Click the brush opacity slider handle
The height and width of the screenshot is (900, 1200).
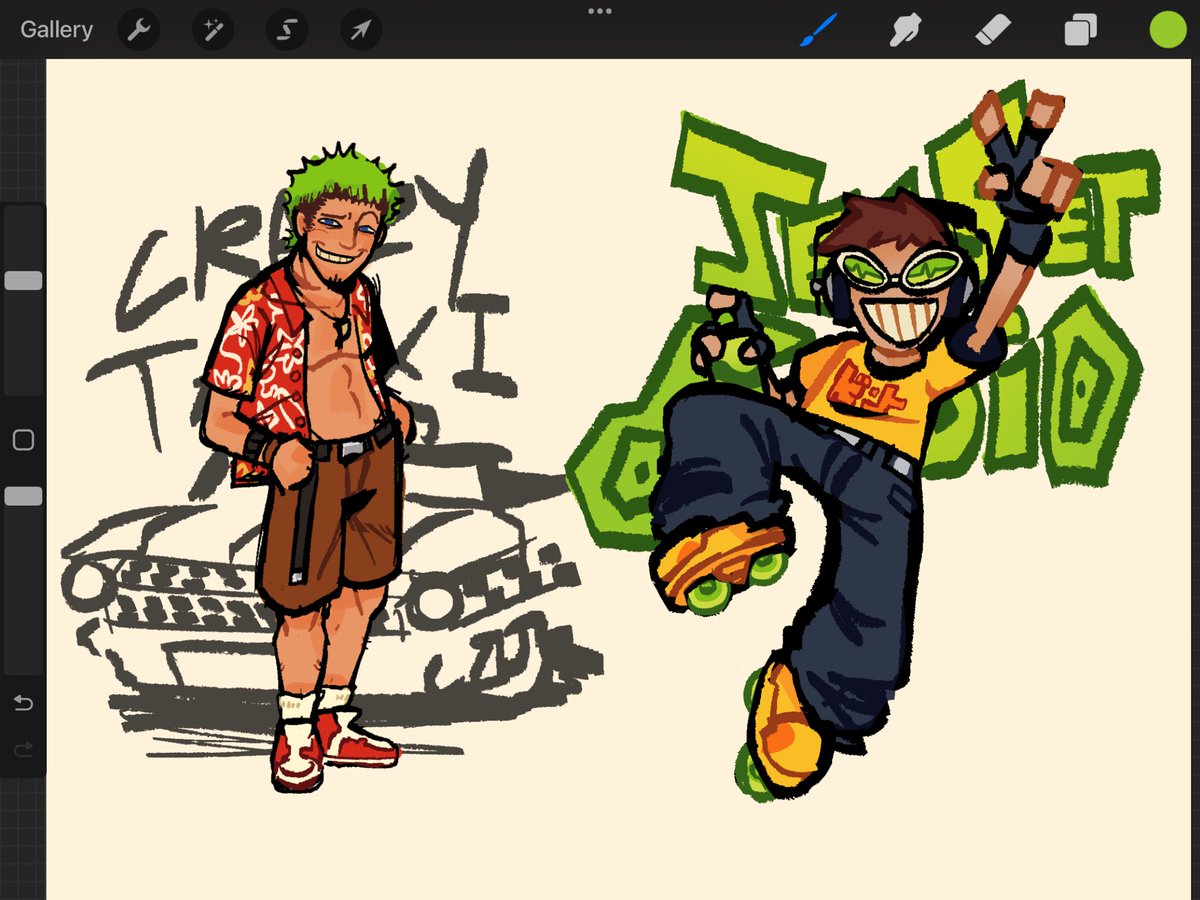23,496
